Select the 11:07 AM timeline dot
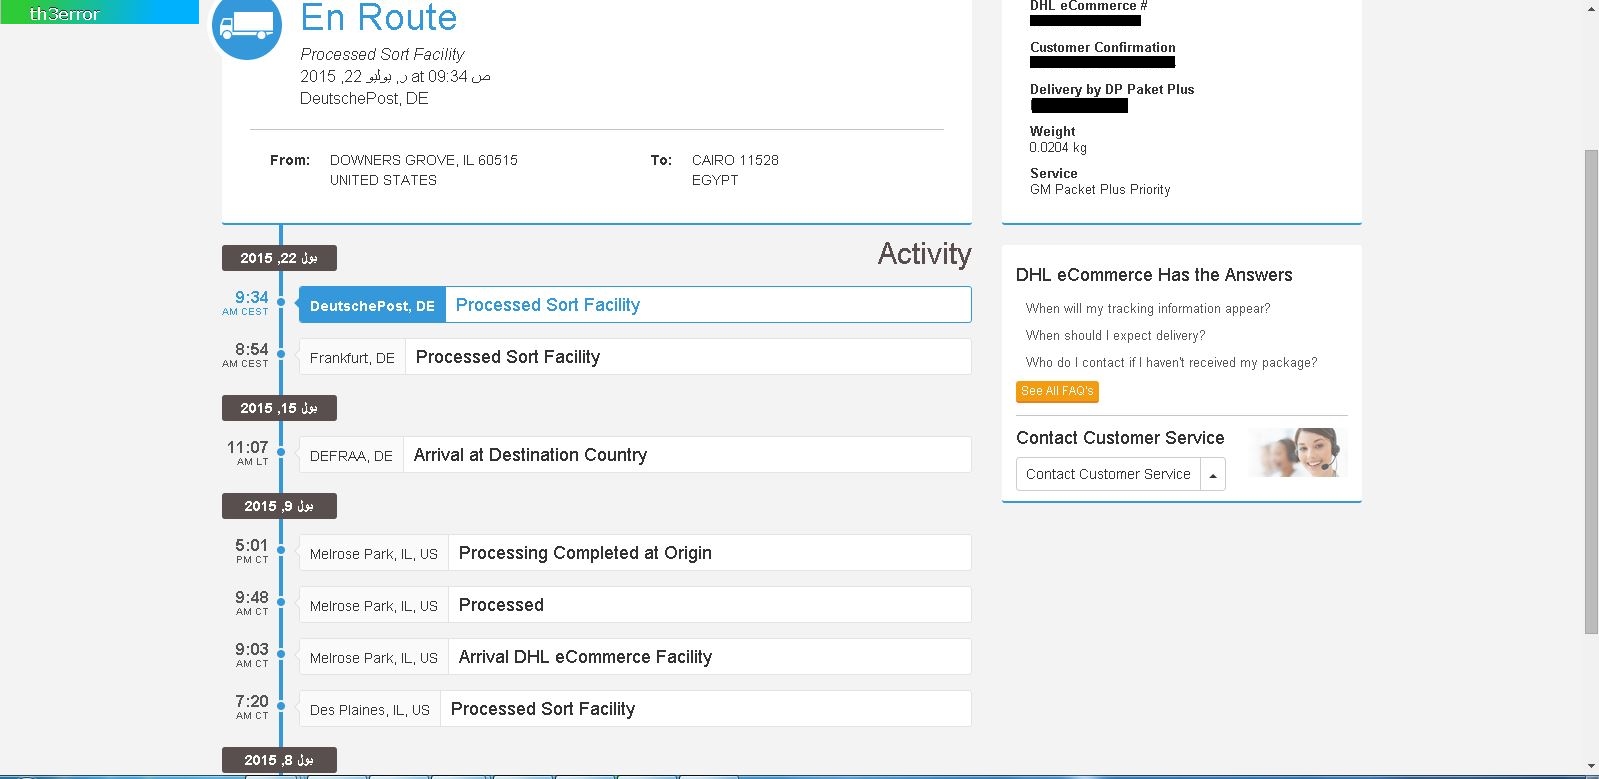The image size is (1599, 779). [281, 452]
